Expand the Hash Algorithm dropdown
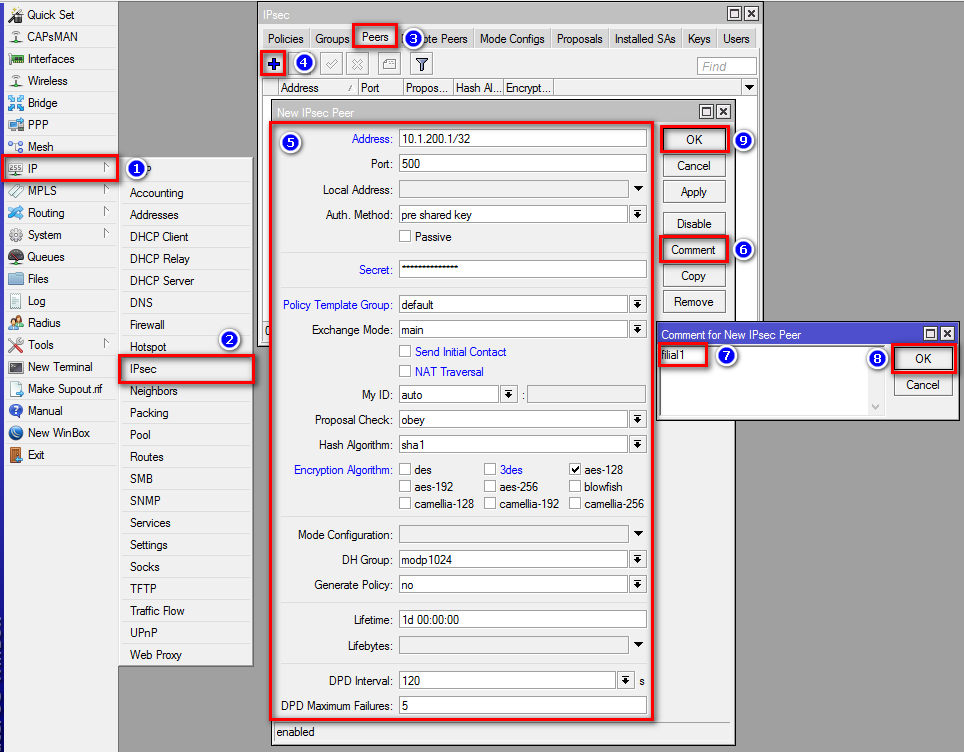Viewport: 964px width, 752px height. click(638, 444)
